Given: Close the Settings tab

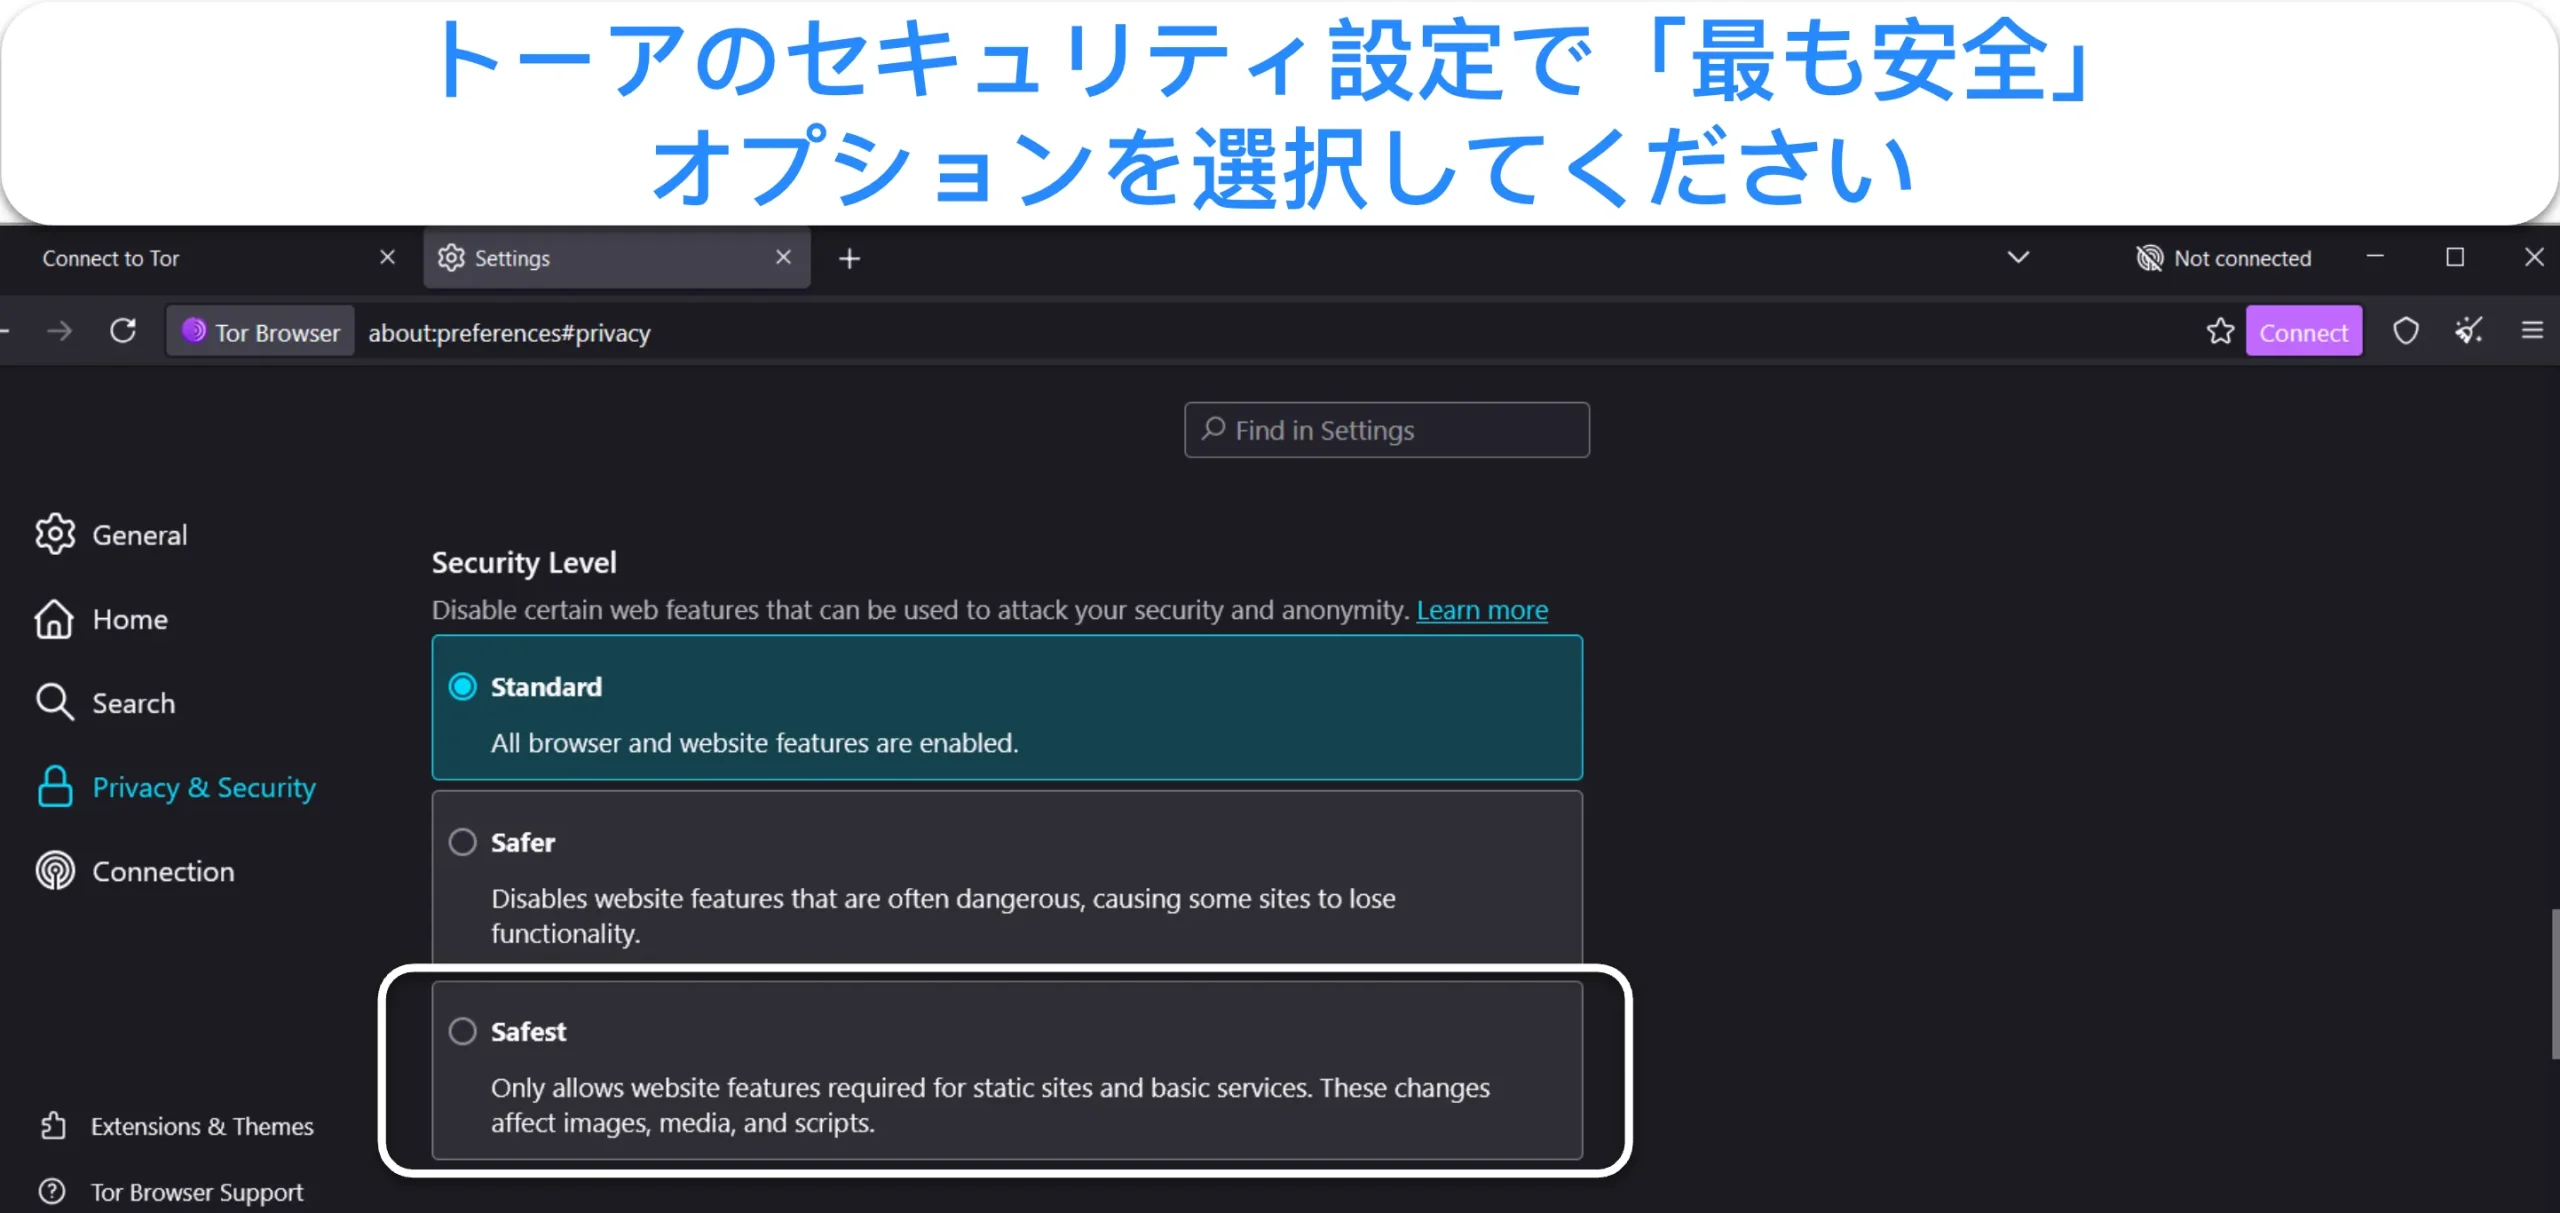Looking at the screenshot, I should 783,258.
